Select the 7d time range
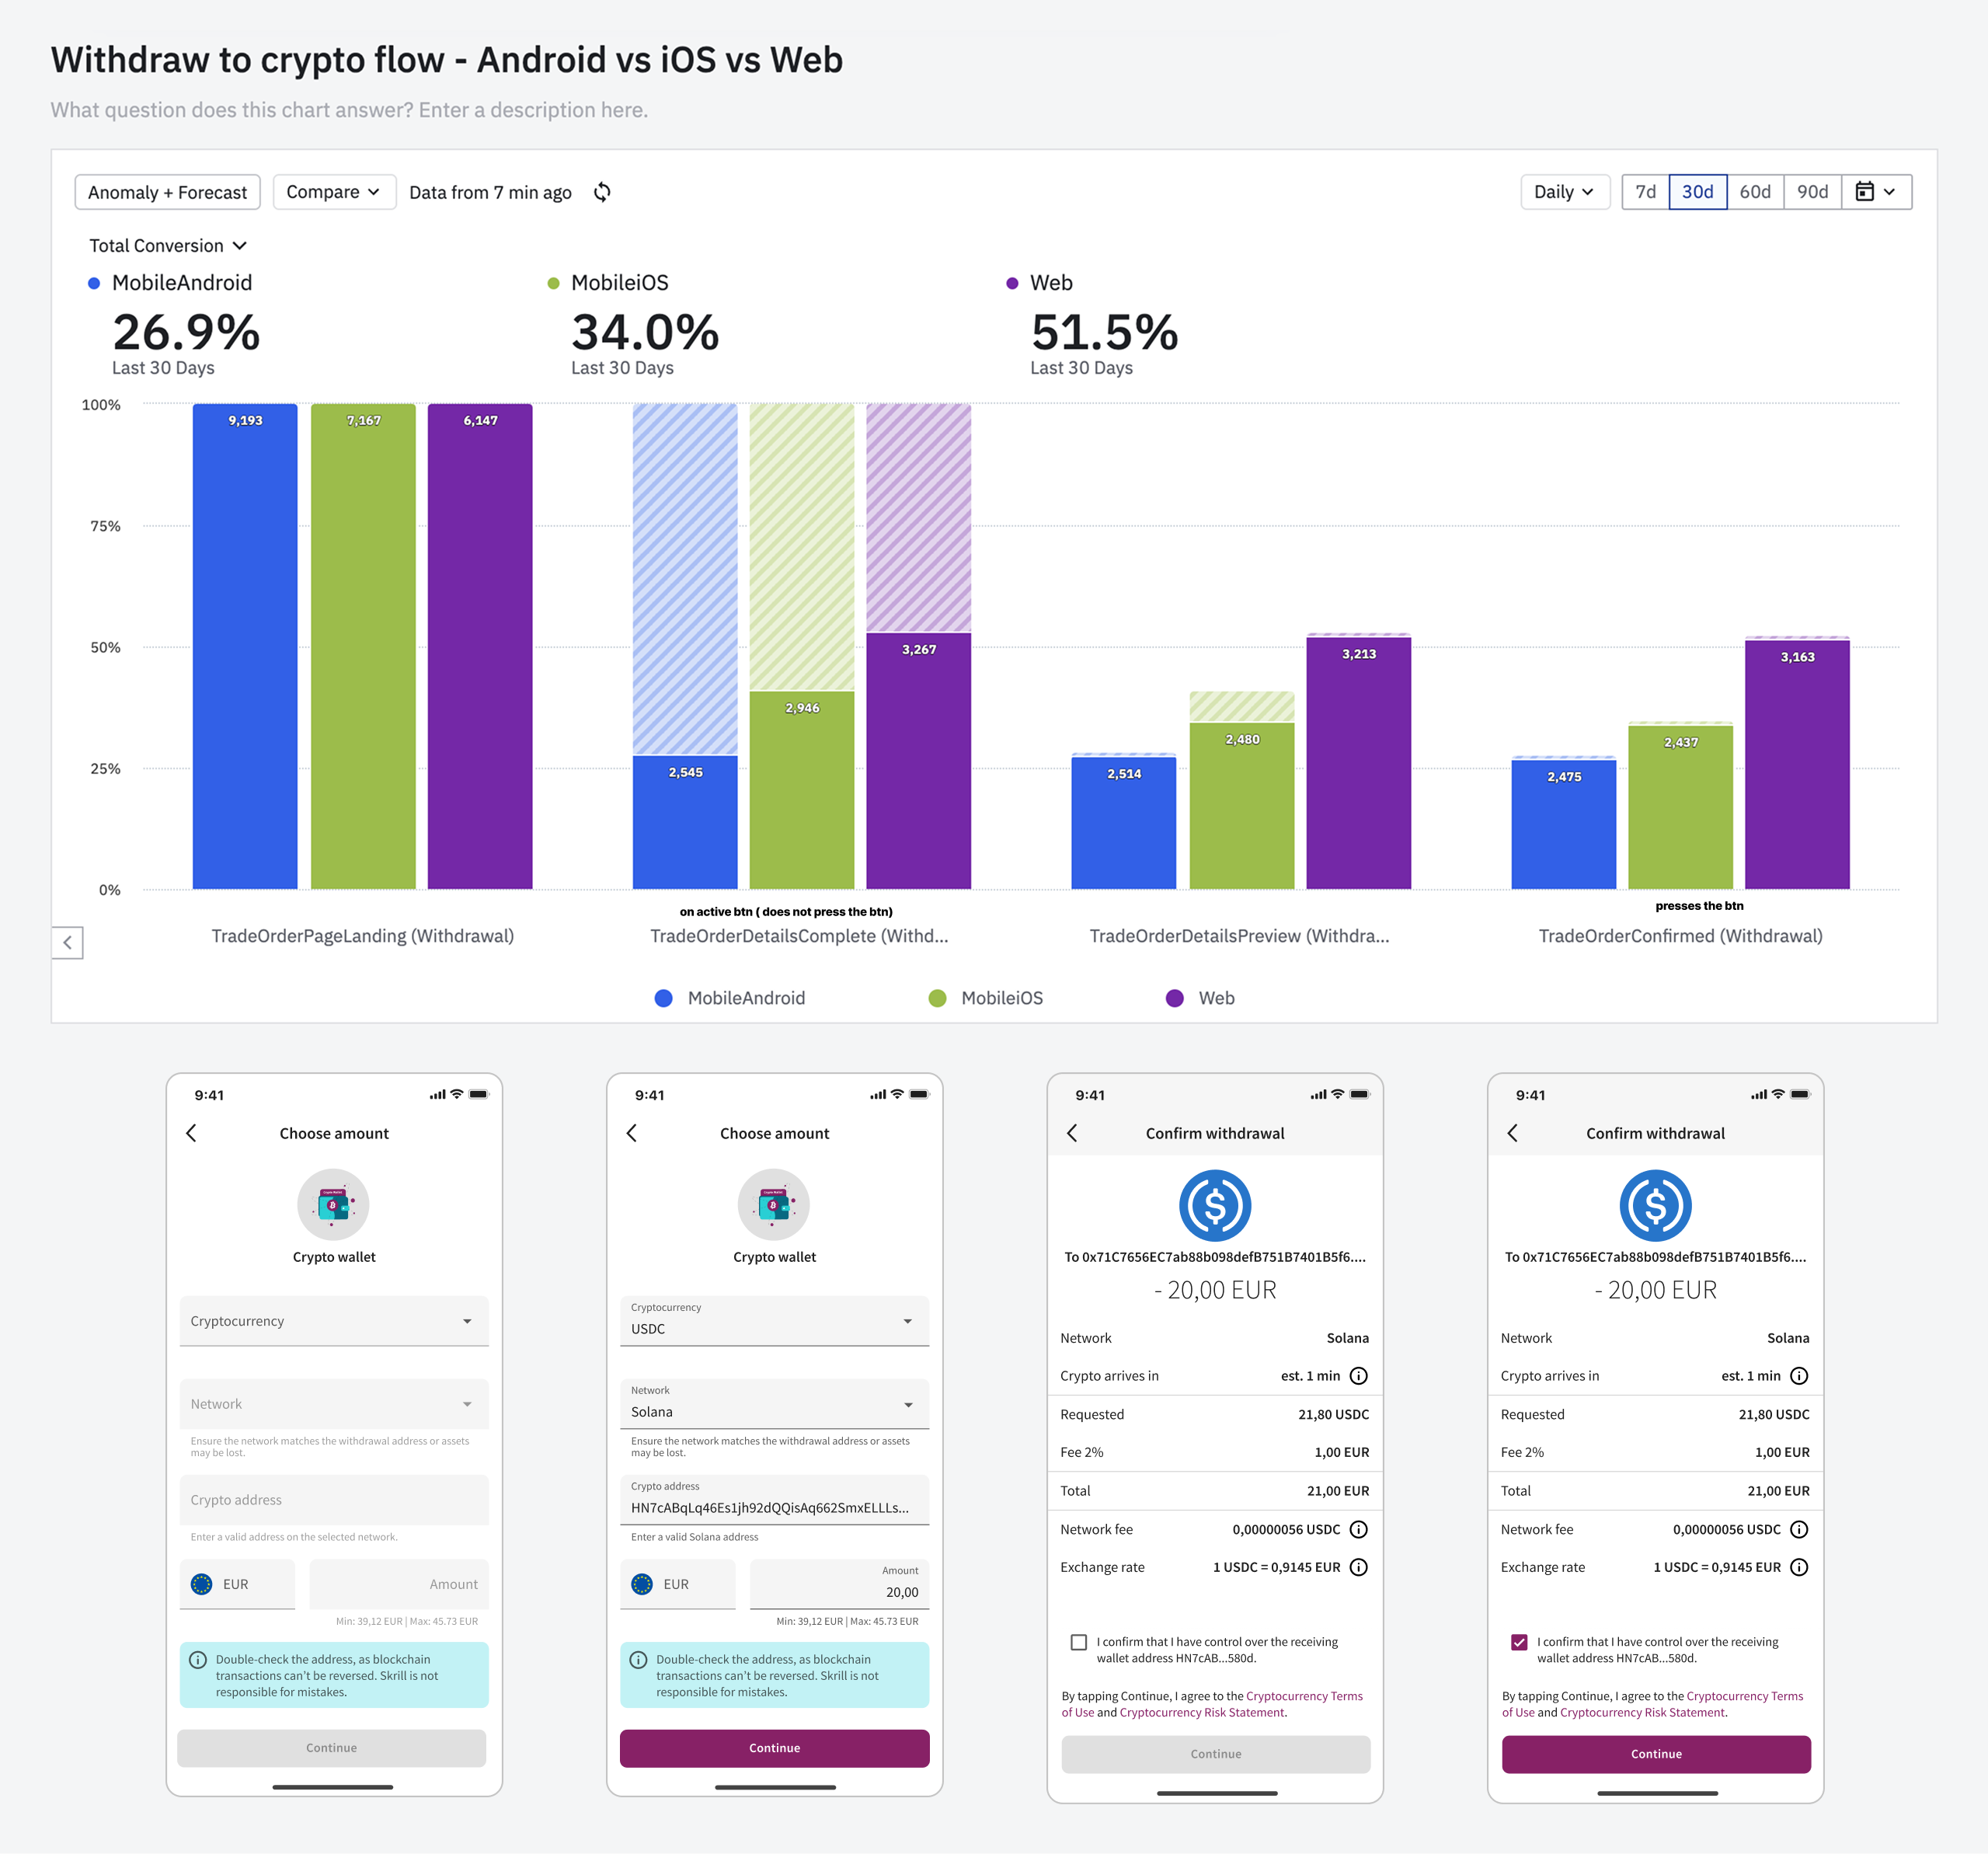The image size is (1988, 1854). pyautogui.click(x=1646, y=192)
